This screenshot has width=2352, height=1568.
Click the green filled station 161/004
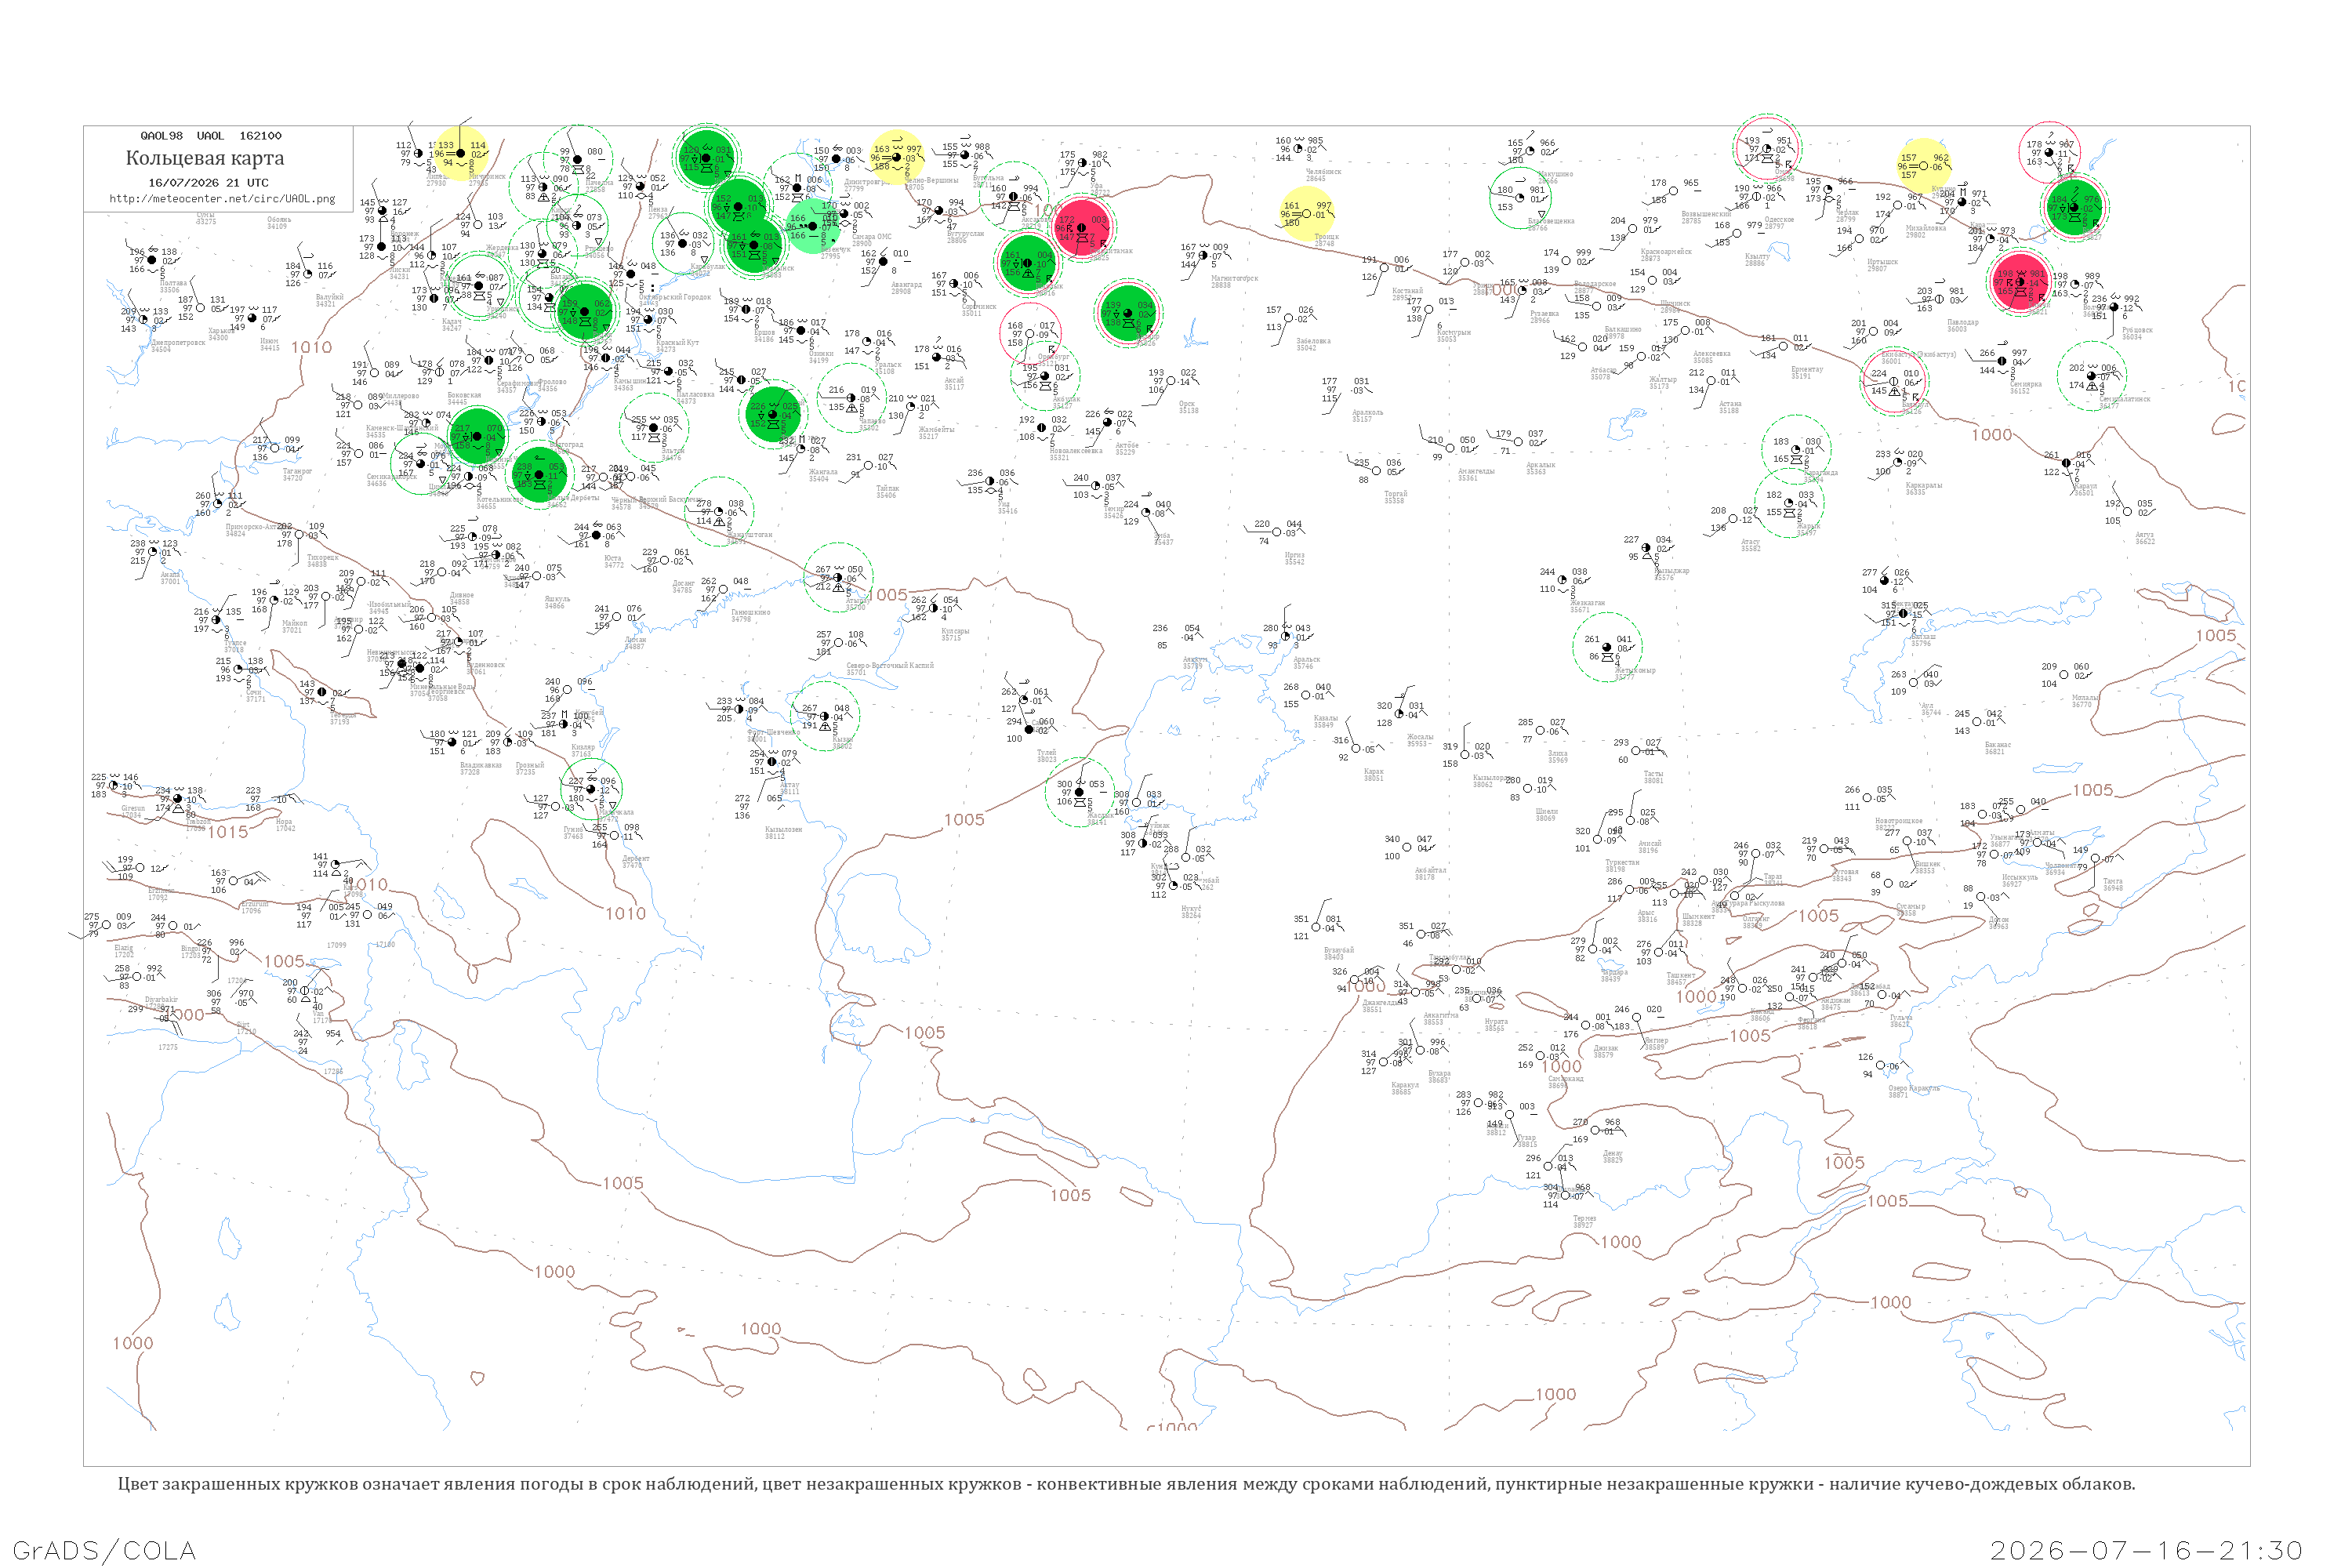pos(1027,263)
